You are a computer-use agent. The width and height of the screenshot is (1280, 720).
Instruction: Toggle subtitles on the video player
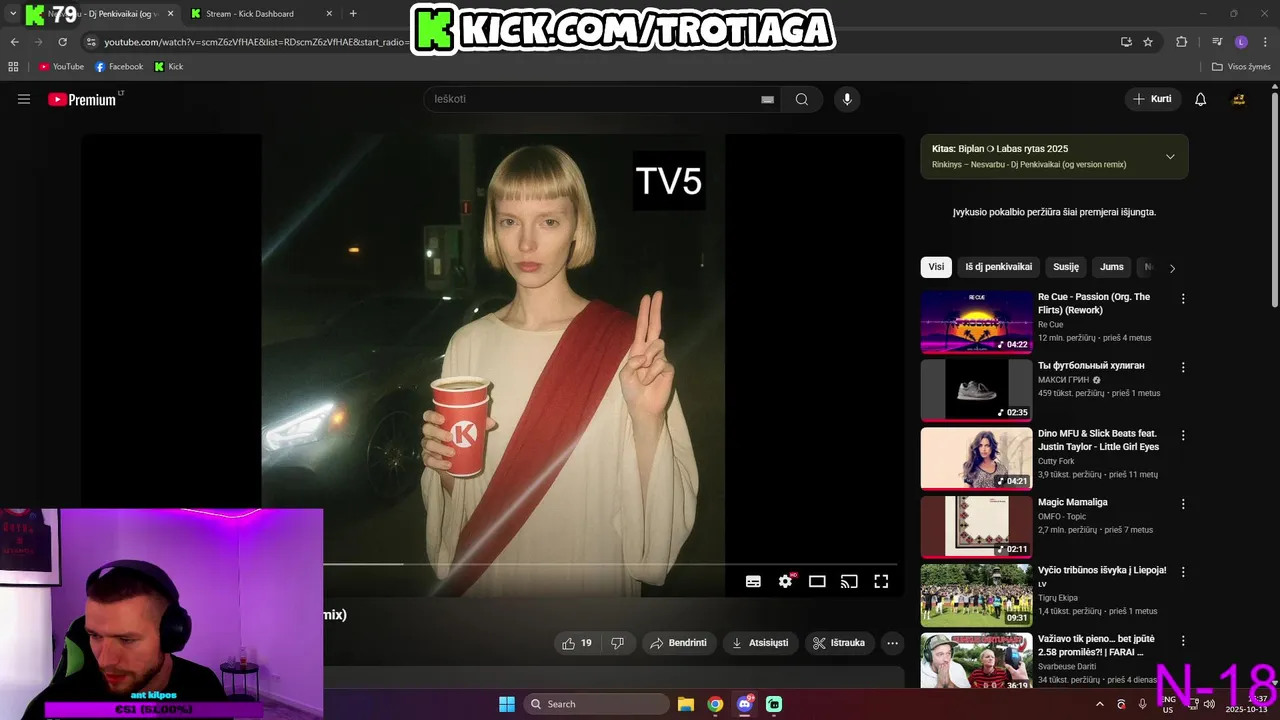[754, 581]
